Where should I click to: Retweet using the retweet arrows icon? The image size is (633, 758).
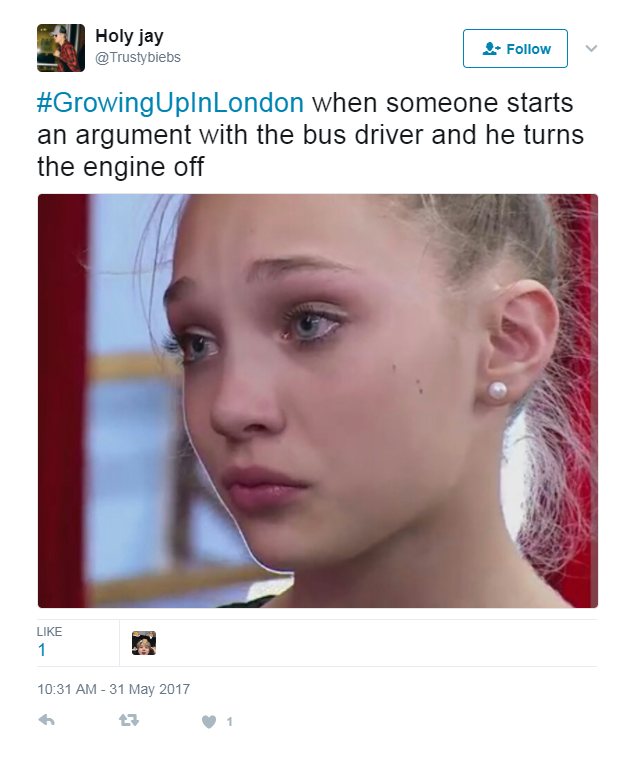(129, 721)
